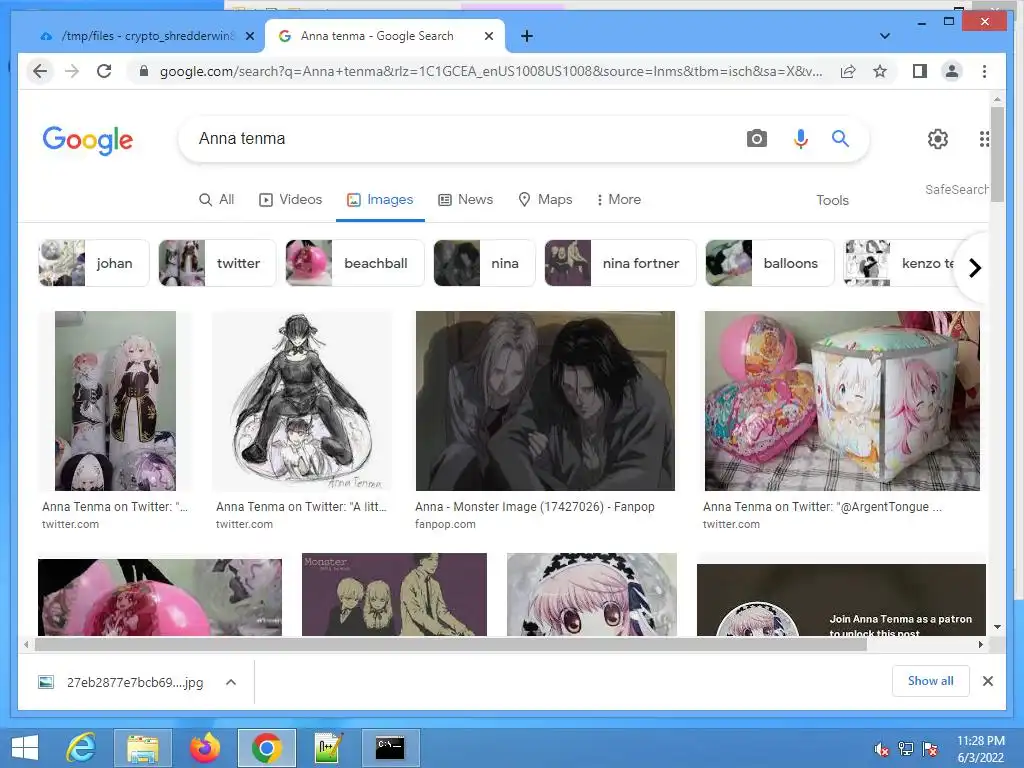Go back using the browser back arrow

click(x=40, y=71)
